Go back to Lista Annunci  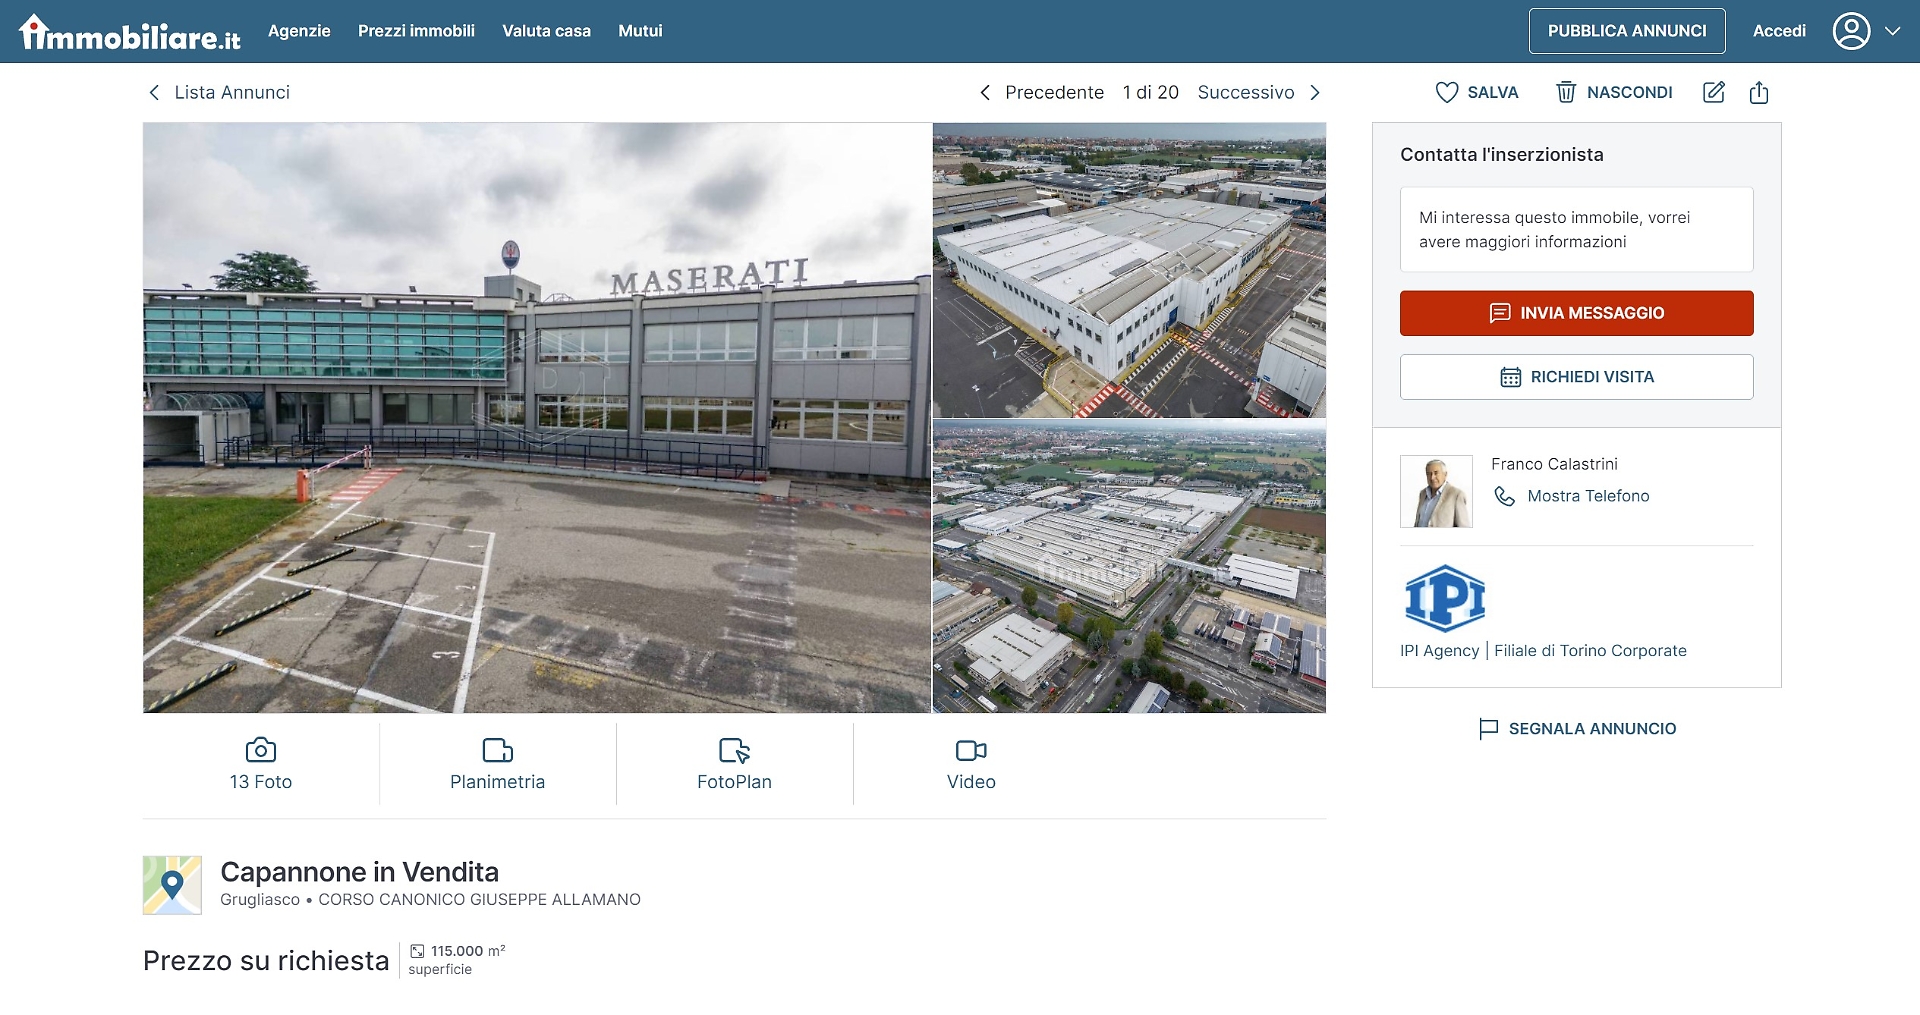coord(232,92)
